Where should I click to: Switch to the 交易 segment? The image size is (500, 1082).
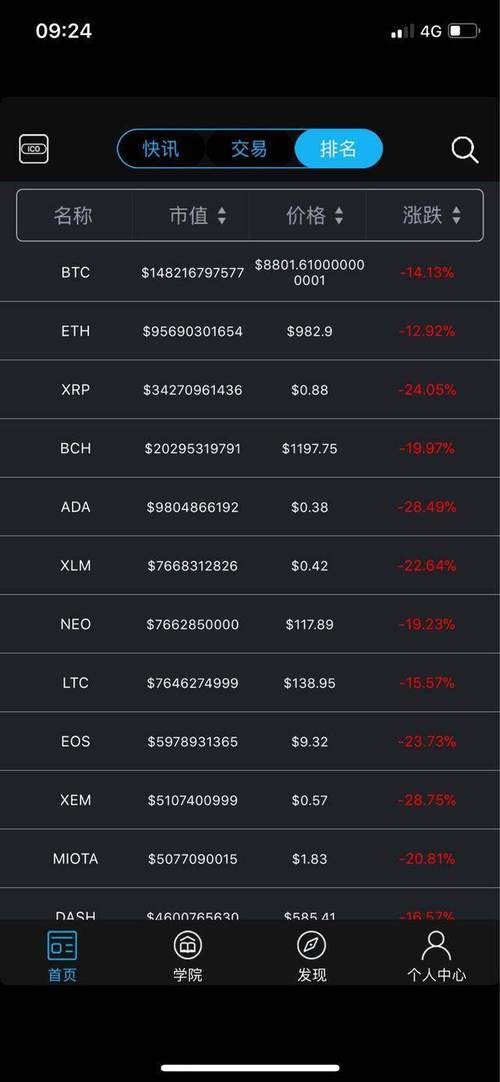click(x=249, y=148)
